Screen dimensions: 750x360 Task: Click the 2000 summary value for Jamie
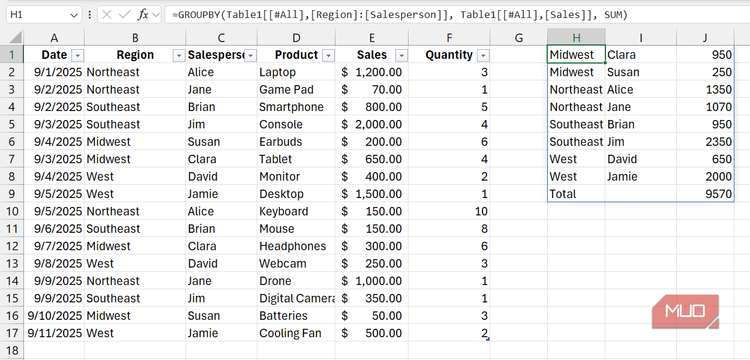(705, 177)
